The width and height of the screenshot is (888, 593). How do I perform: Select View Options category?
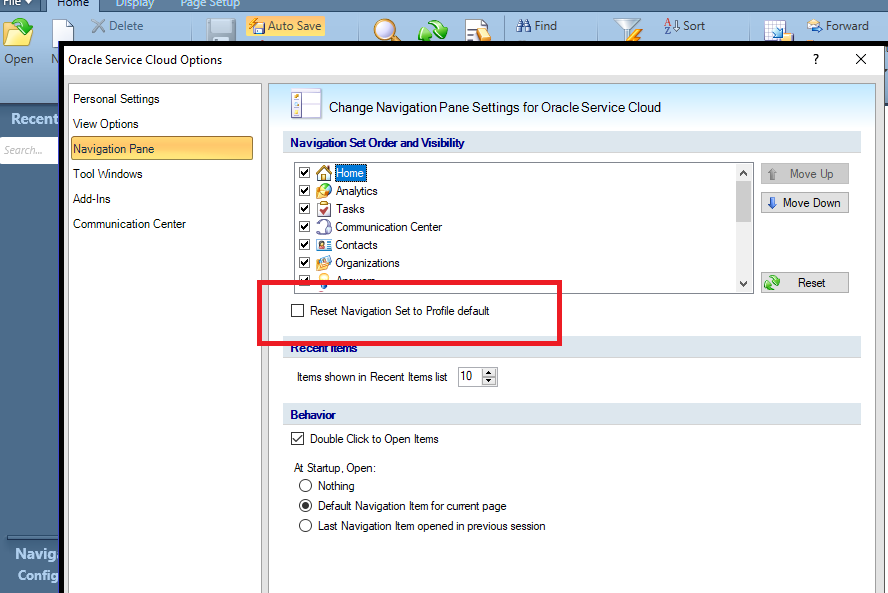tap(105, 124)
